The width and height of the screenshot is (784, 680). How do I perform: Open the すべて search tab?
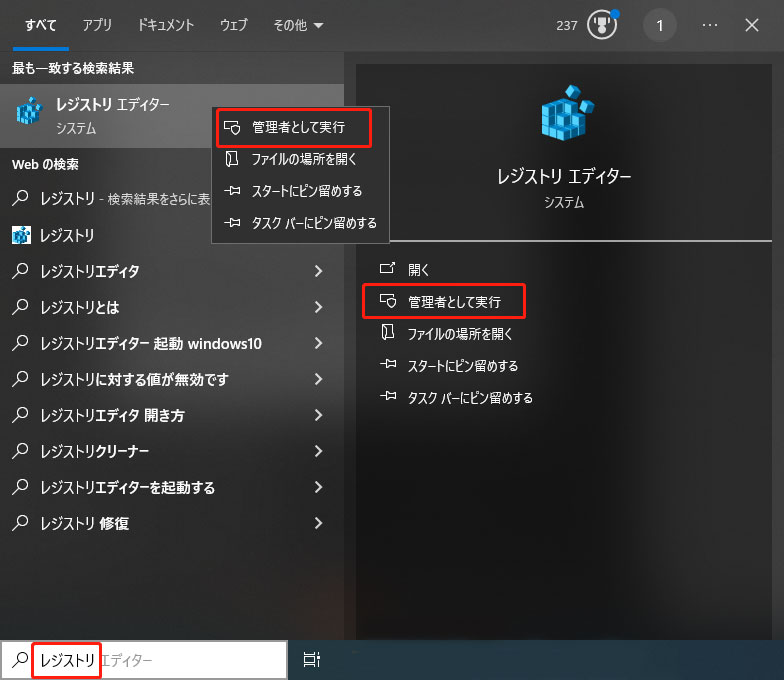(40, 25)
